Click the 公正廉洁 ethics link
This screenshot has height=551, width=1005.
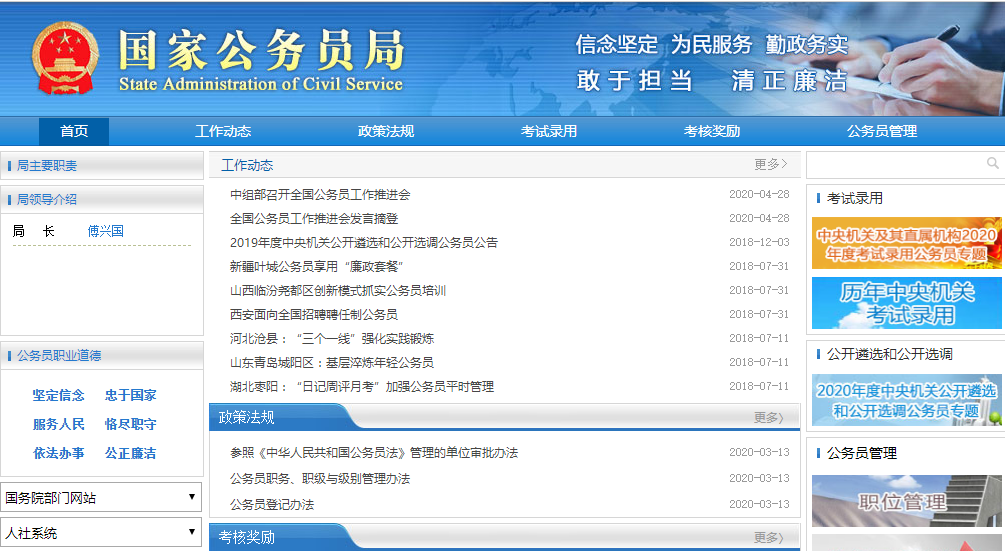point(130,453)
